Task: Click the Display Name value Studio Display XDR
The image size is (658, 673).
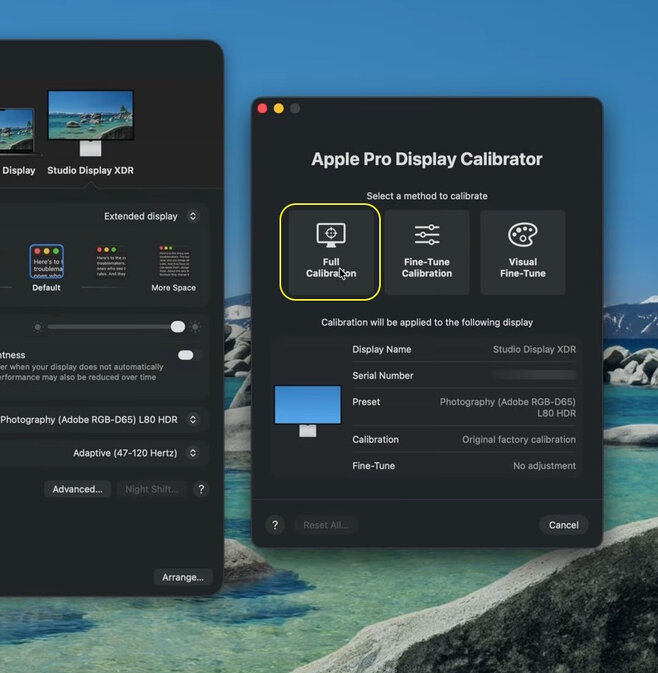Action: click(x=534, y=349)
